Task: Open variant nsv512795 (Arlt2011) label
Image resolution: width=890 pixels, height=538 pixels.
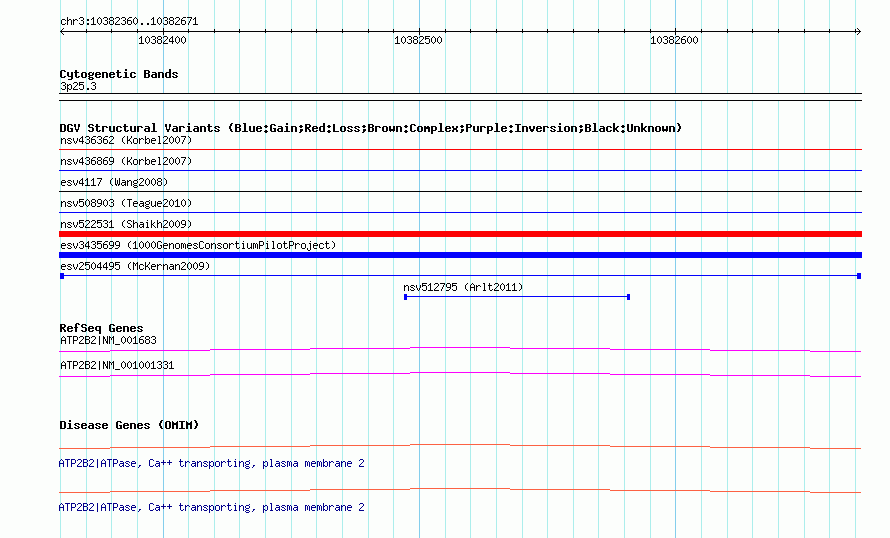Action: pyautogui.click(x=463, y=287)
